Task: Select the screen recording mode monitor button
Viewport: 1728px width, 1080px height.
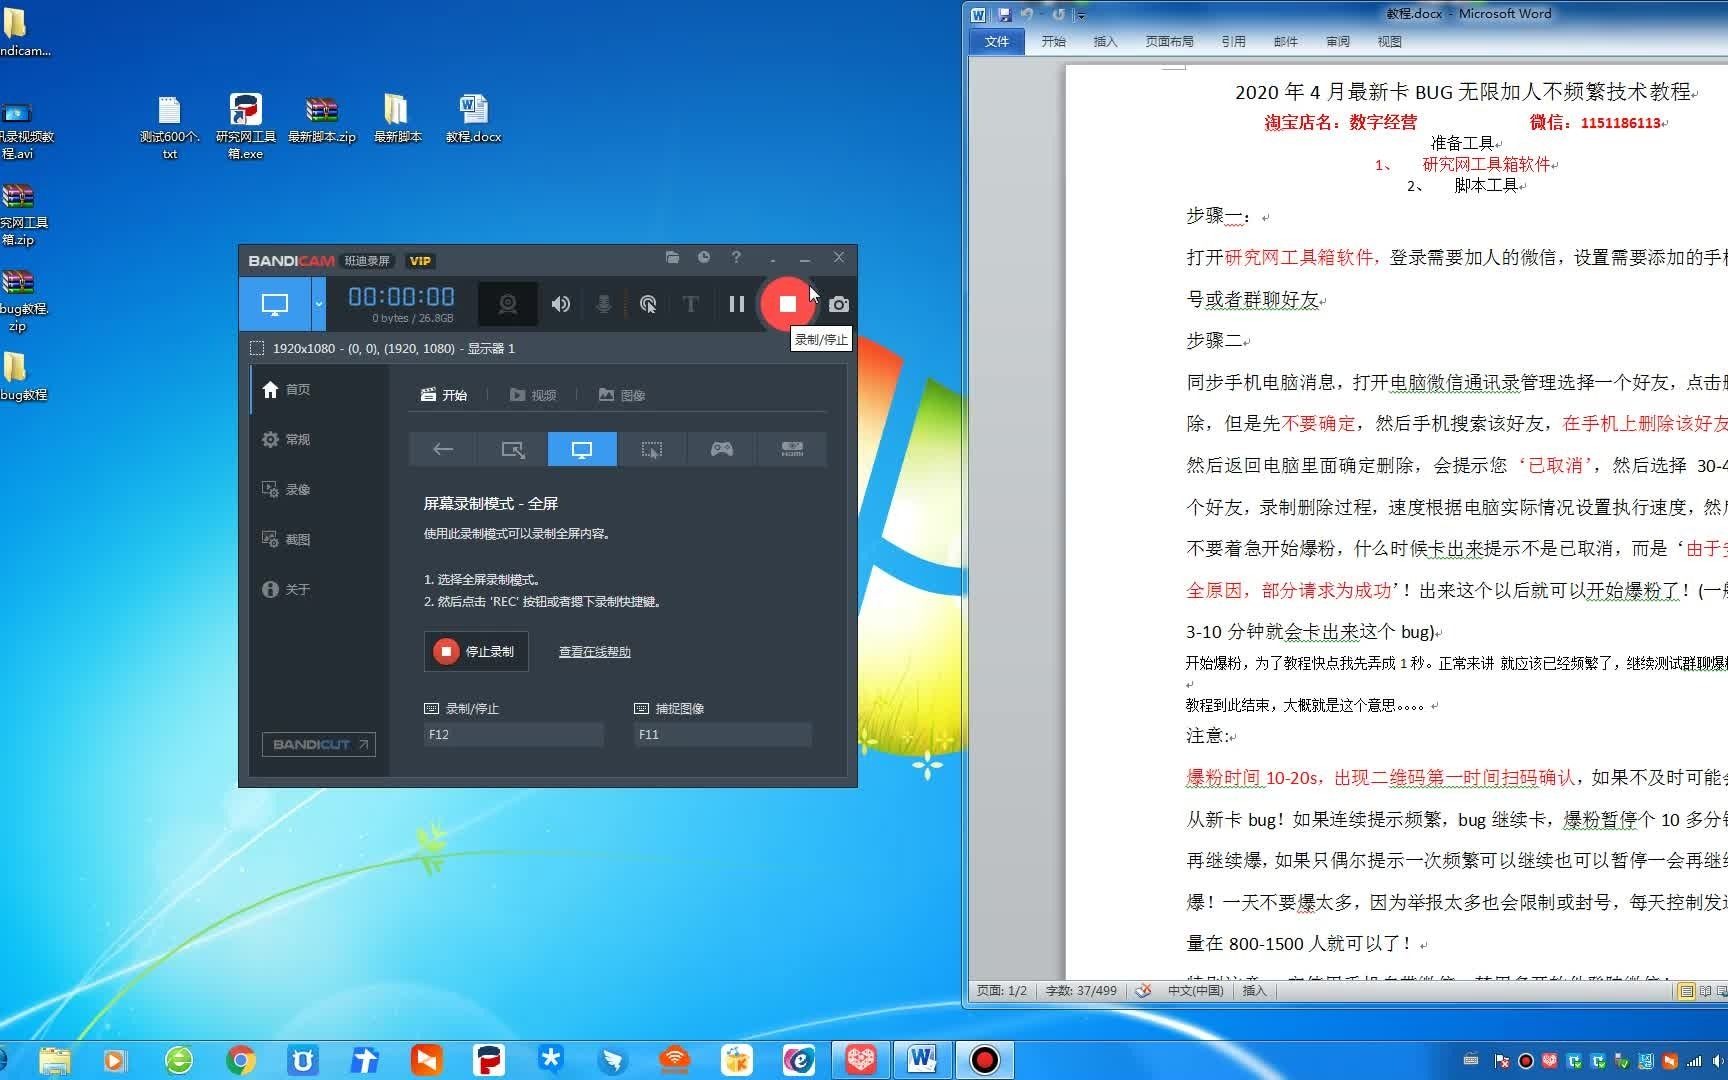Action: [275, 304]
